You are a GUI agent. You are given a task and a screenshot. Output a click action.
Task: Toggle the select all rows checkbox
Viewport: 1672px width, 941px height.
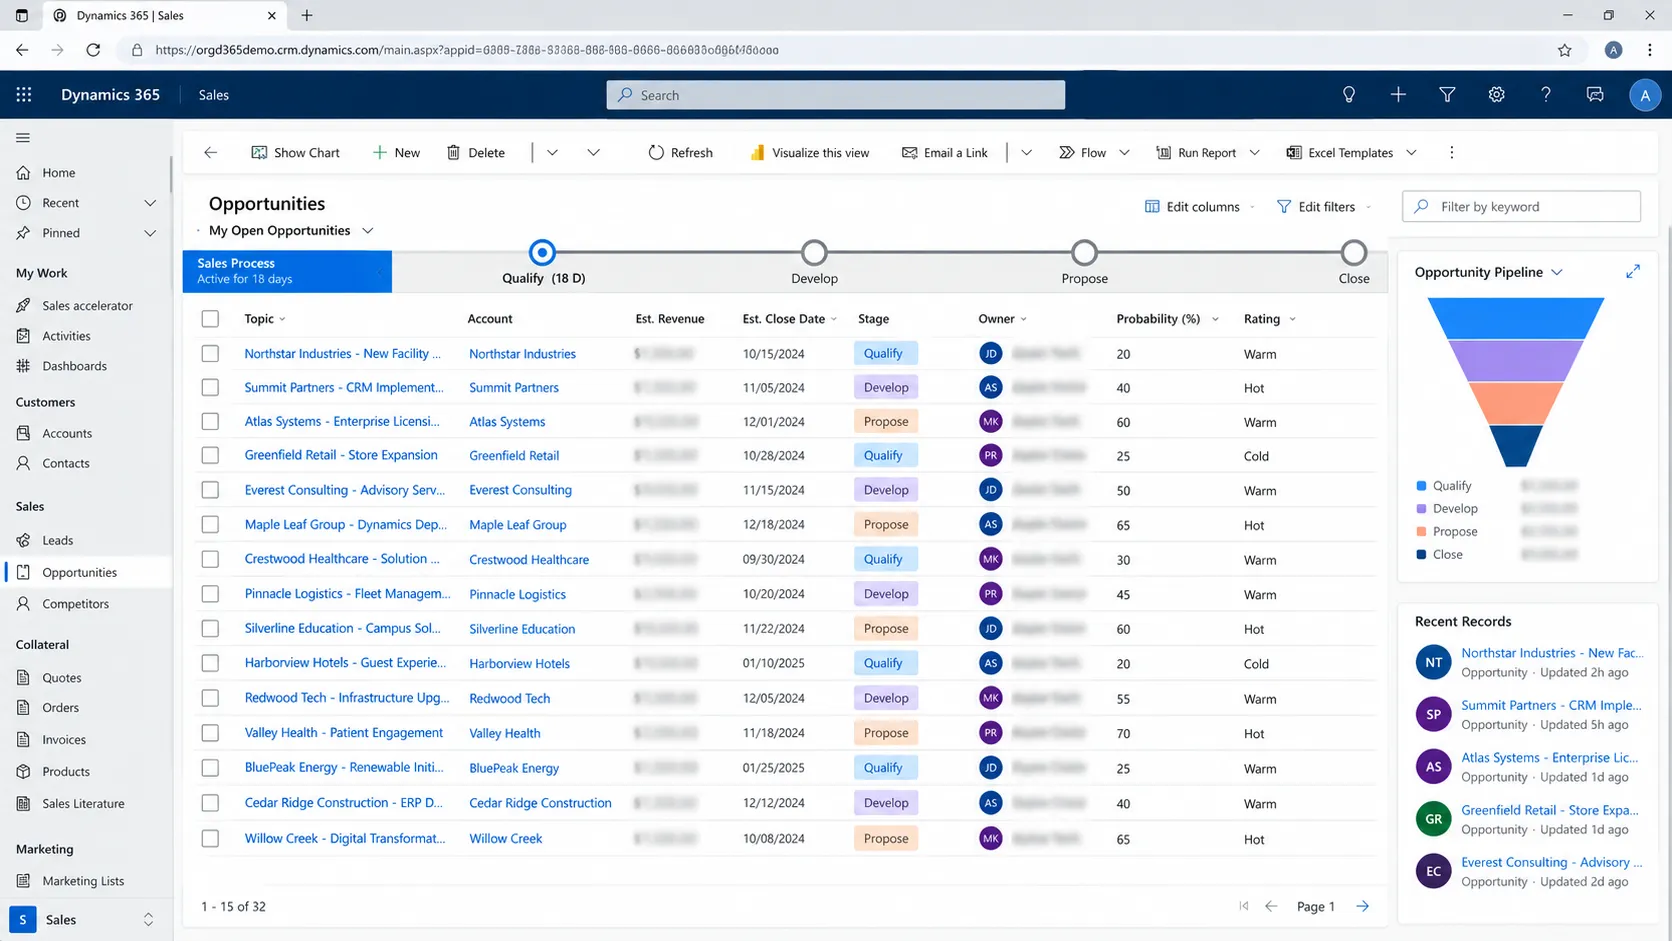[x=210, y=319]
